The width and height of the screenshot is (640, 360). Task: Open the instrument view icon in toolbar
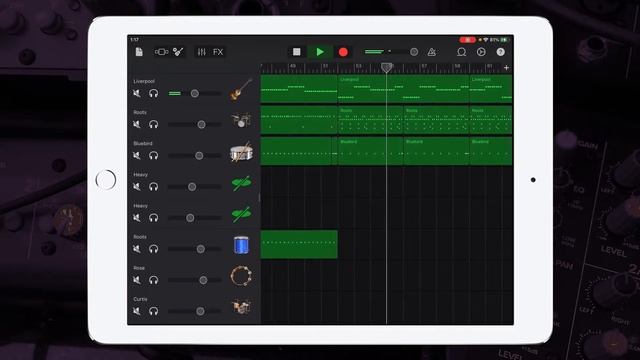click(x=178, y=52)
